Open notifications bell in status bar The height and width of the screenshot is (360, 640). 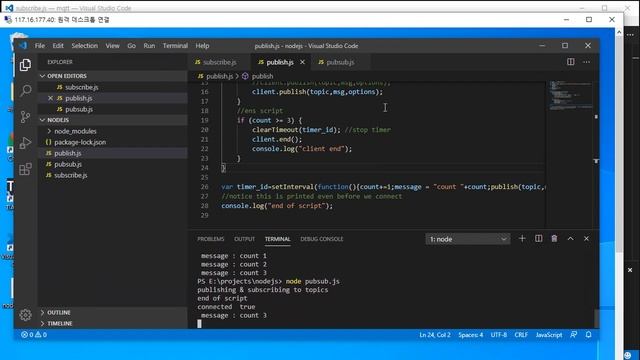tap(589, 335)
